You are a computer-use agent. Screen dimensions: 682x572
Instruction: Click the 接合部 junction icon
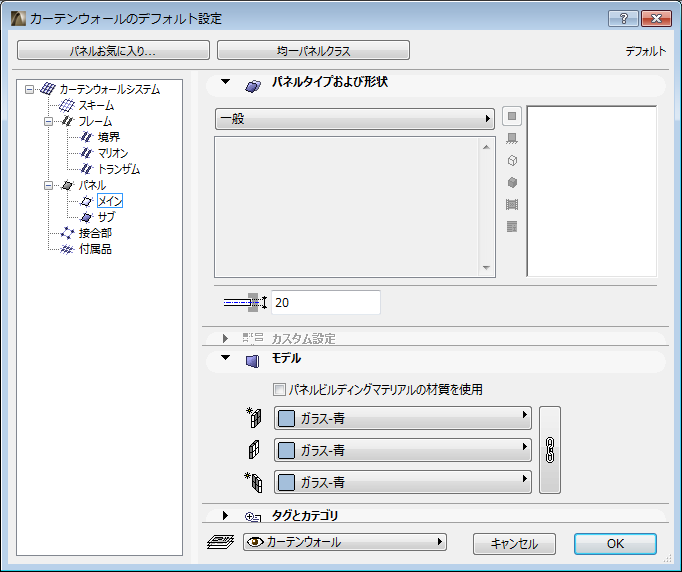point(67,233)
